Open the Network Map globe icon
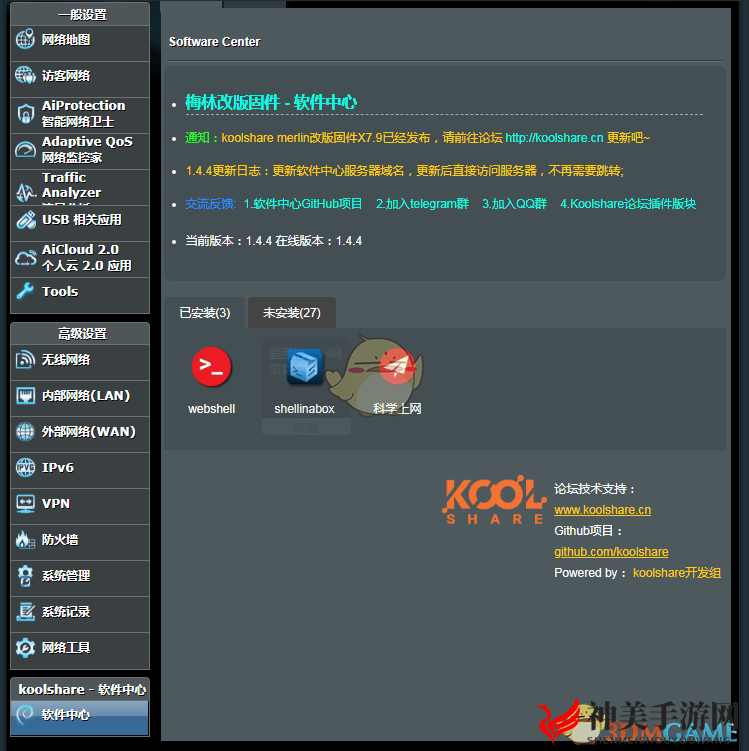The image size is (749, 751). 25,39
